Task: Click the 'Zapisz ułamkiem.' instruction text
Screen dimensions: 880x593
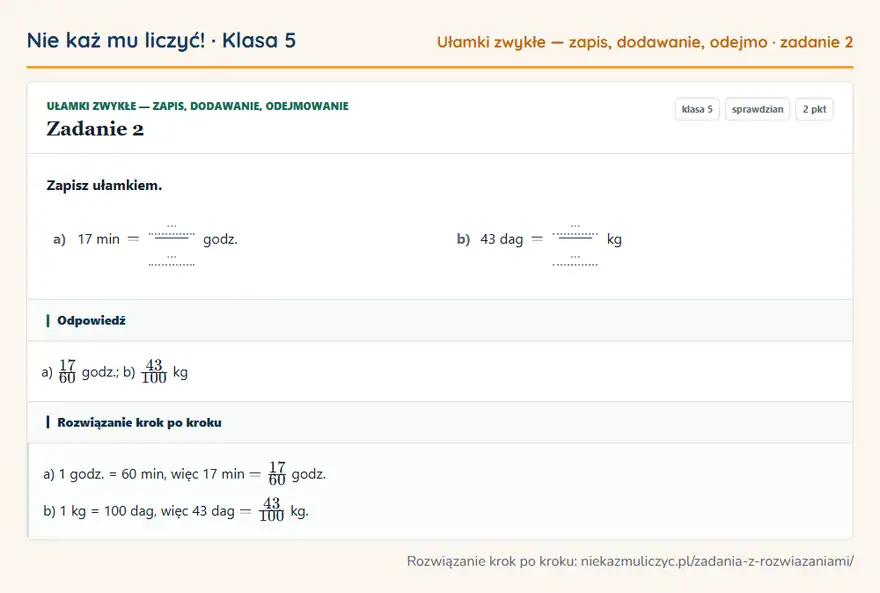Action: click(x=104, y=186)
